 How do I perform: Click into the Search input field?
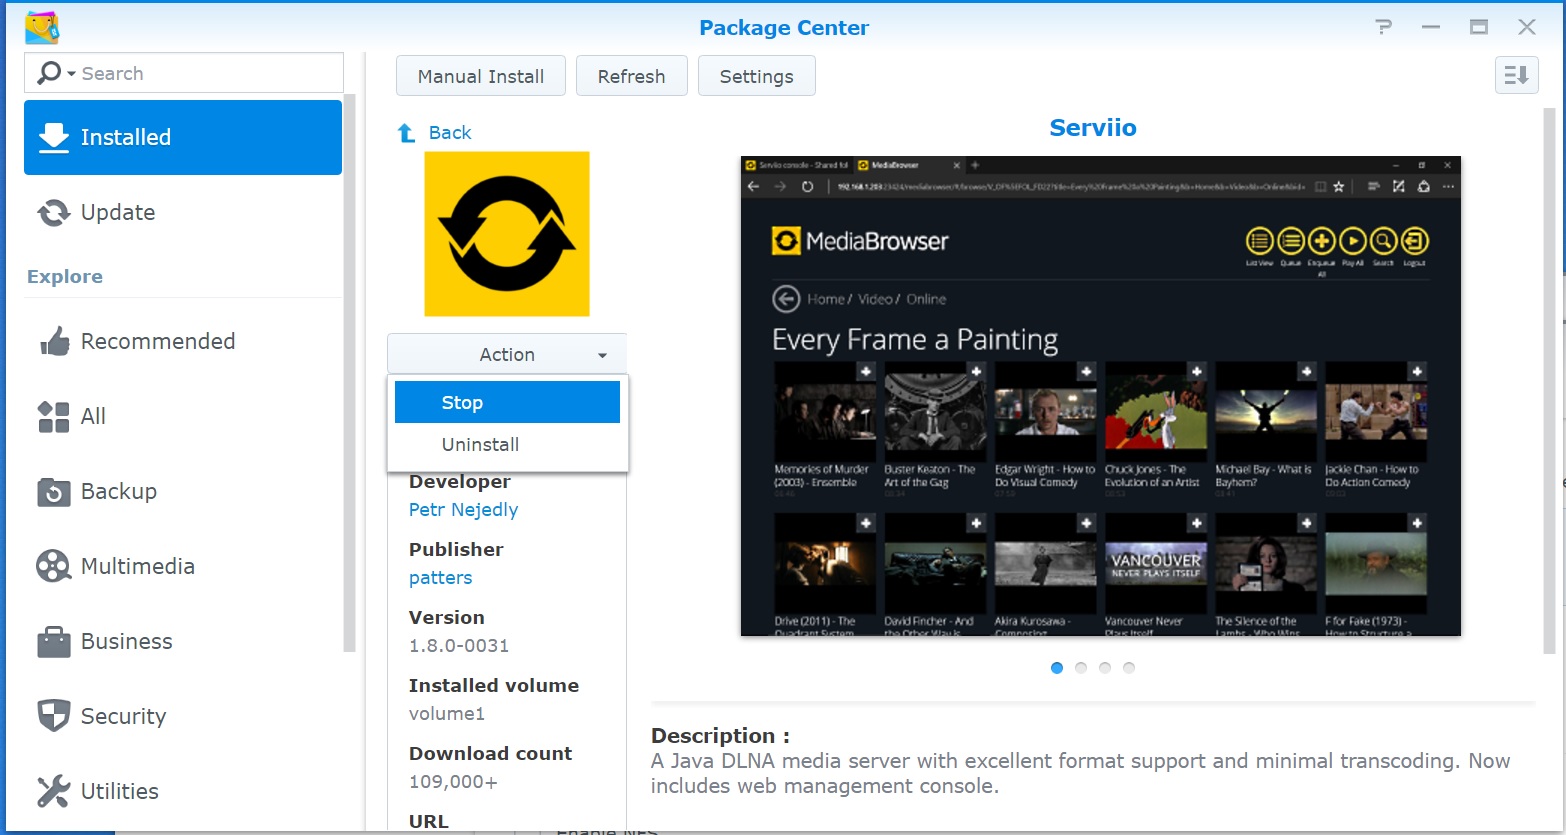coord(205,74)
